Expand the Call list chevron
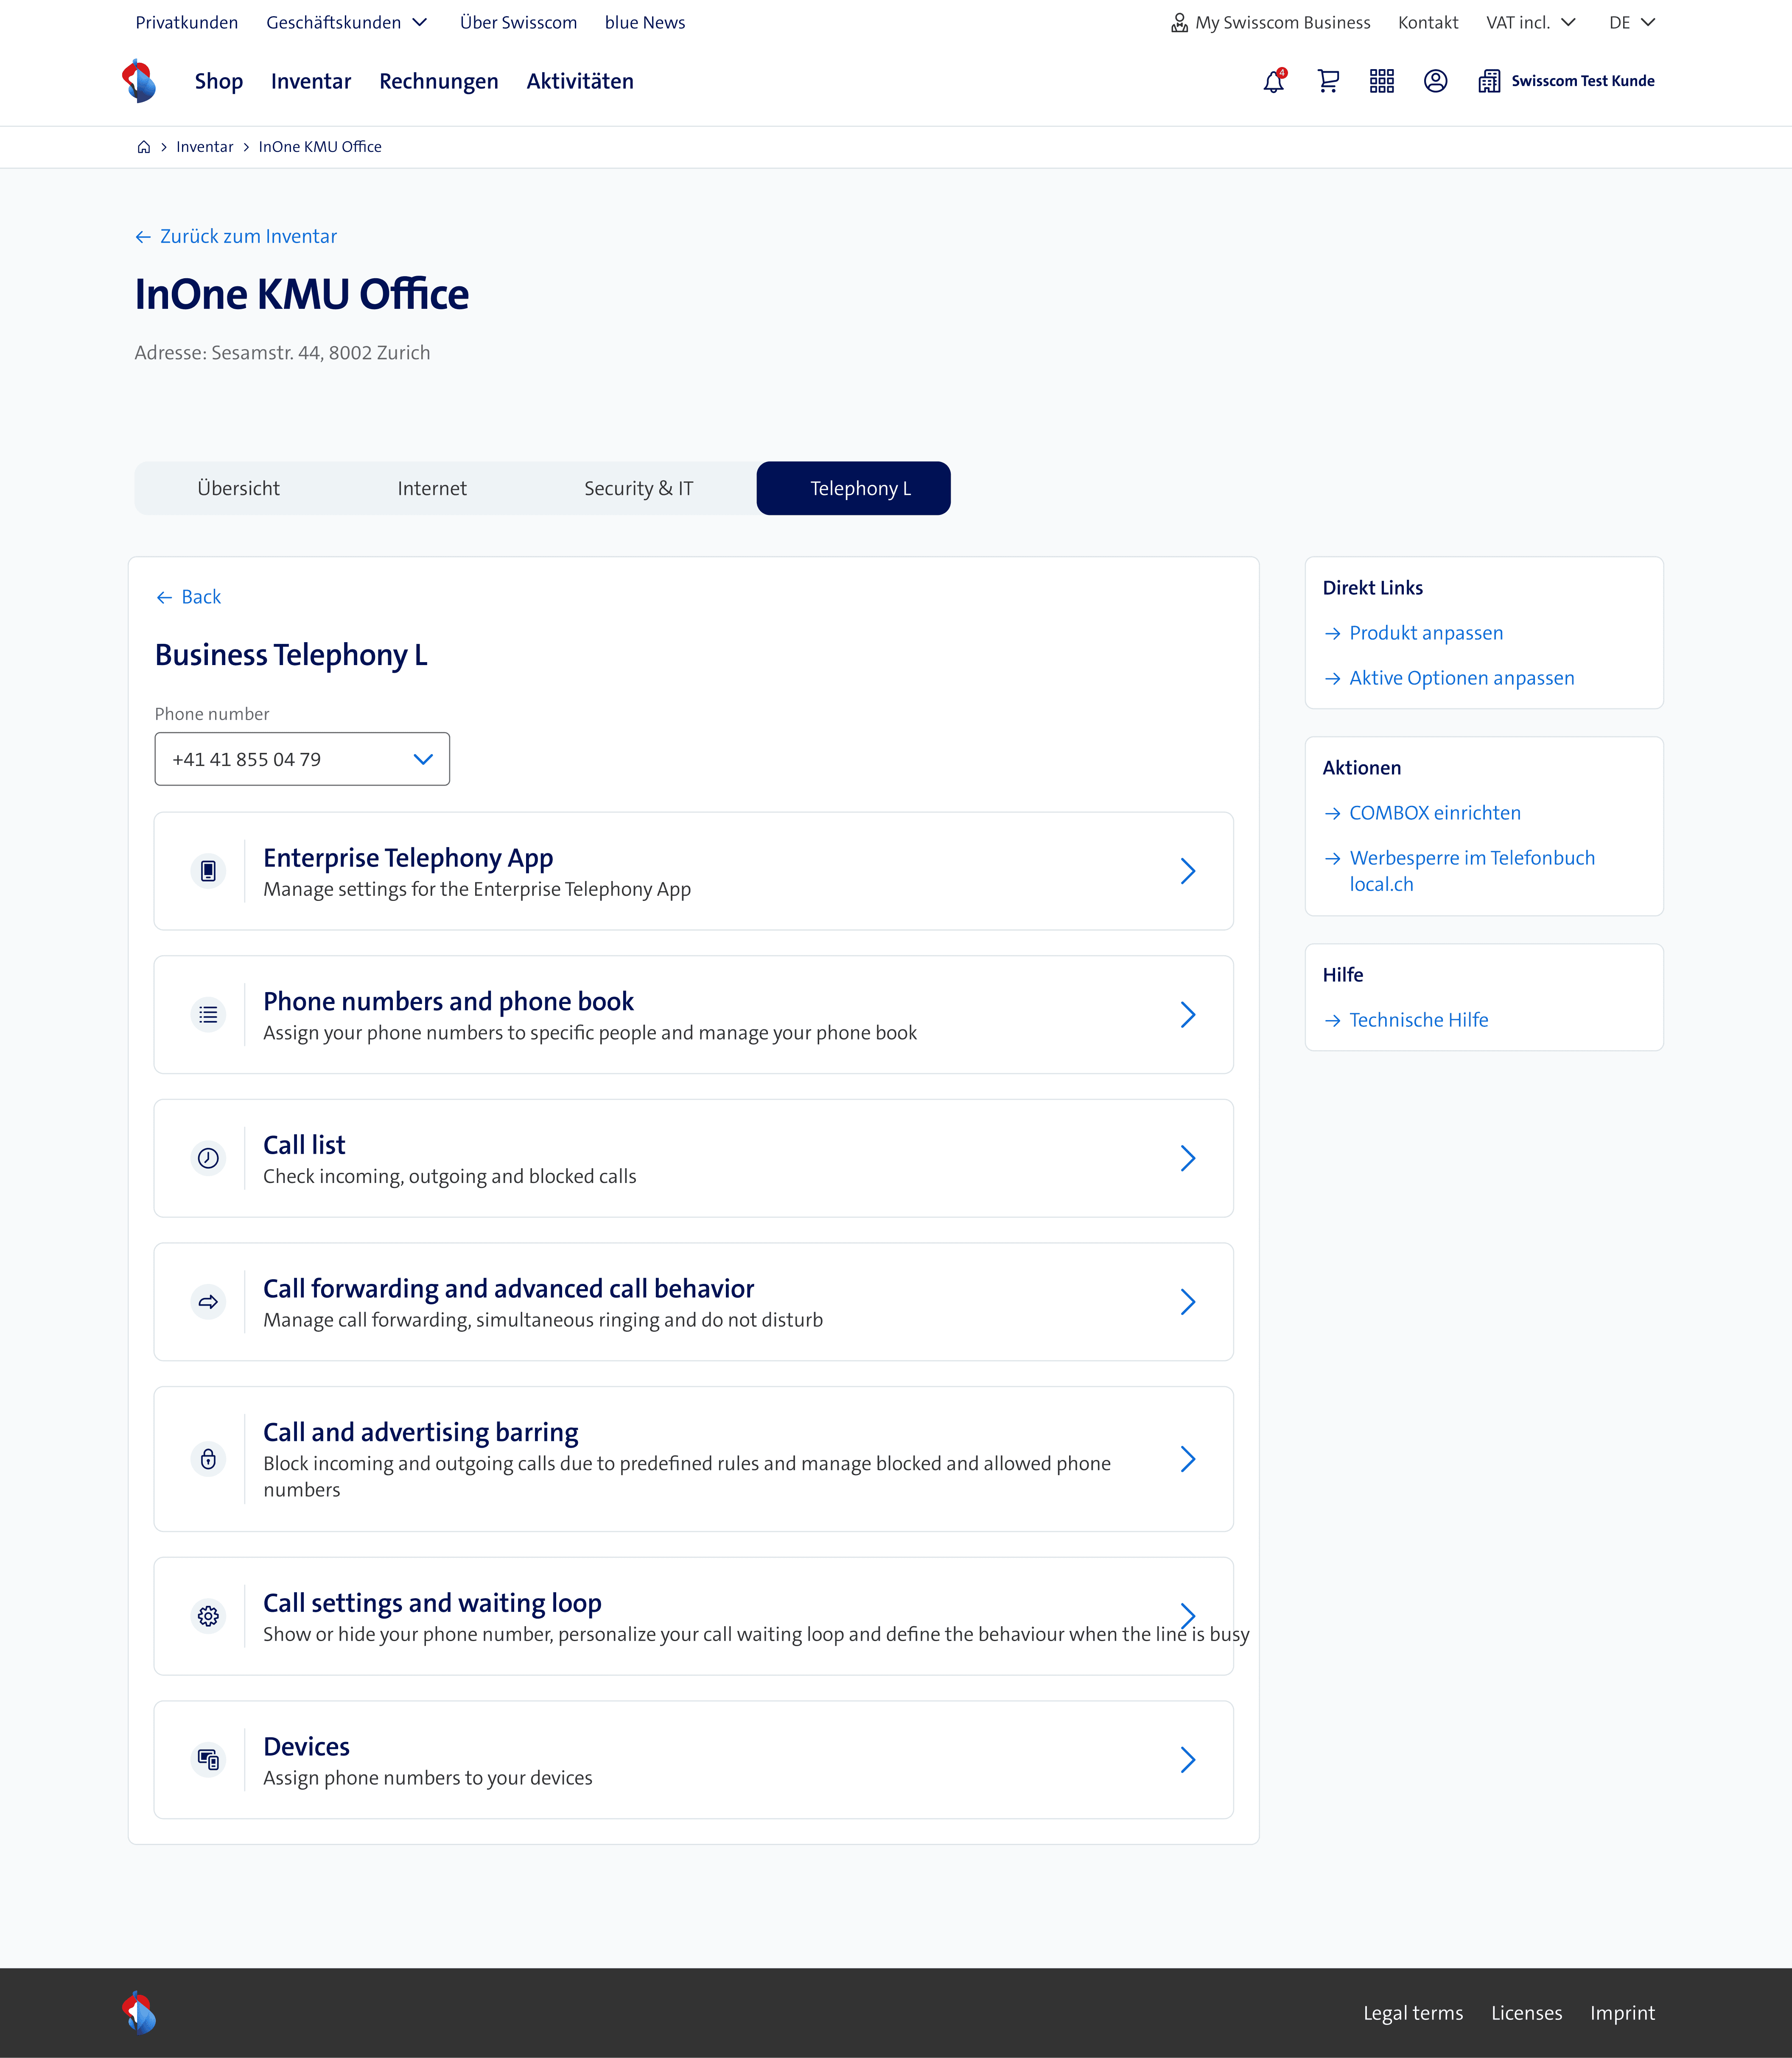 (x=1188, y=1158)
